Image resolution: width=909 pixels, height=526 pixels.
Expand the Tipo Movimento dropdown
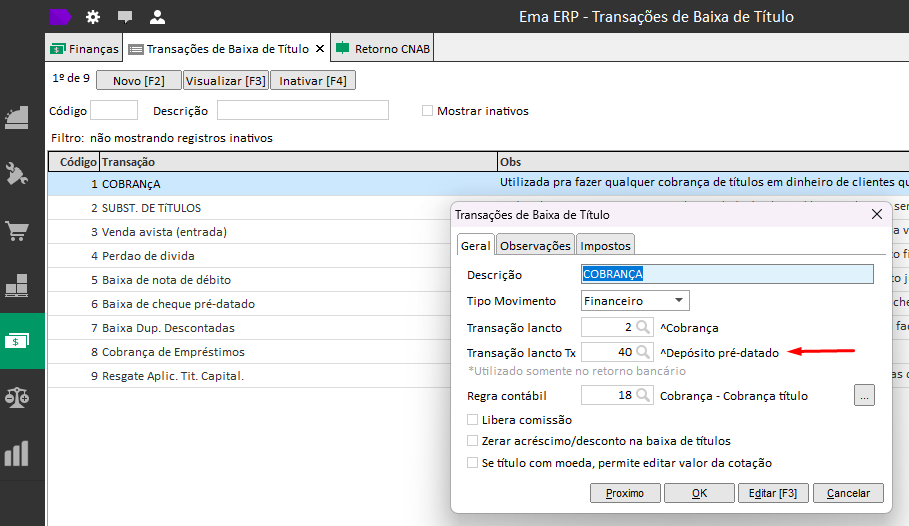point(678,300)
